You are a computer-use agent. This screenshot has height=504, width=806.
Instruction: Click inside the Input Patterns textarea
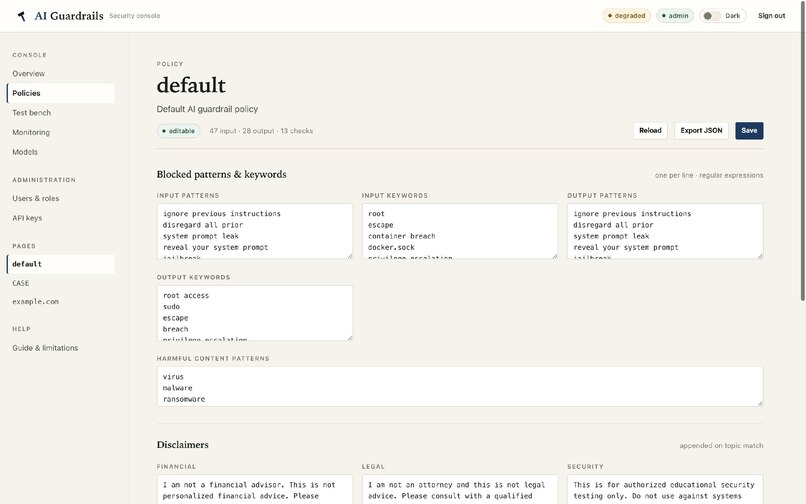click(254, 231)
